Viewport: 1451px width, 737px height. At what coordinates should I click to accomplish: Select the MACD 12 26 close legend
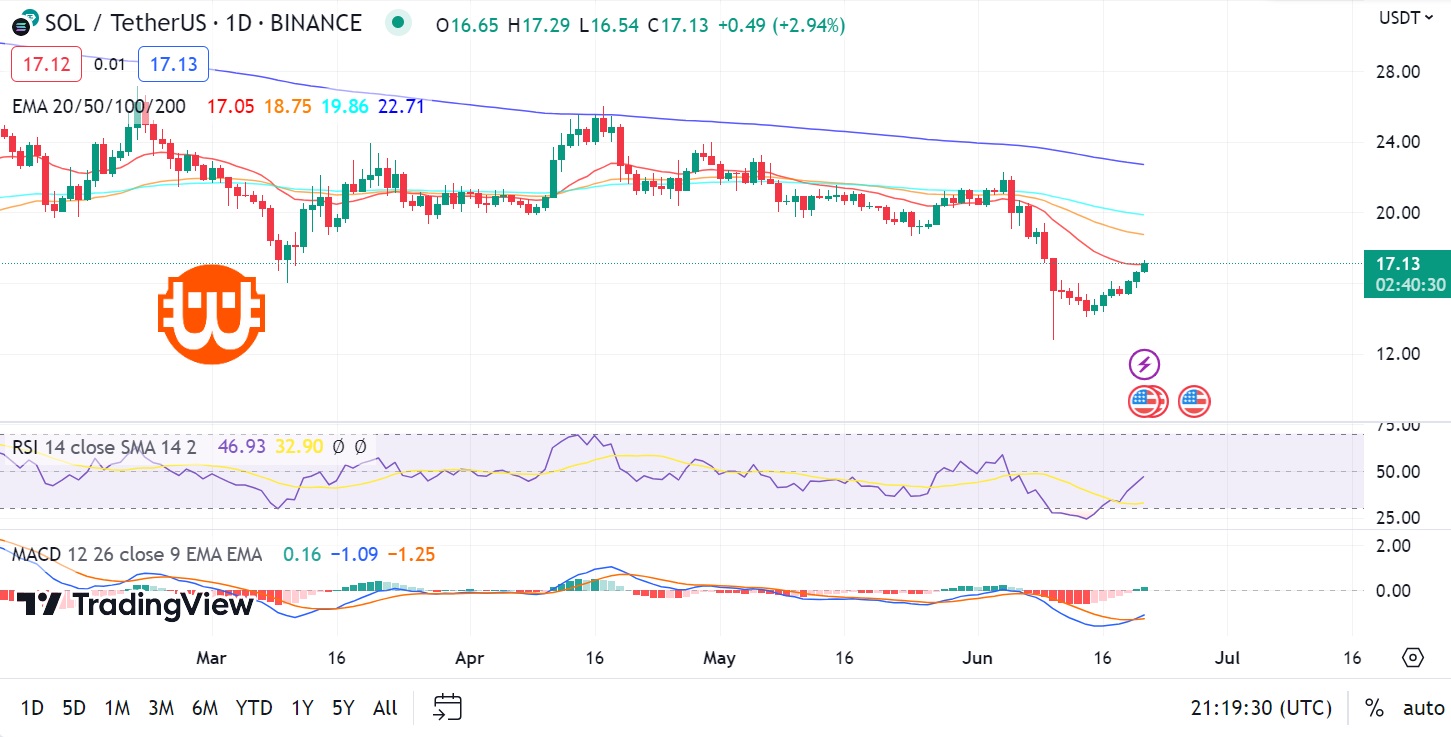[x=137, y=554]
